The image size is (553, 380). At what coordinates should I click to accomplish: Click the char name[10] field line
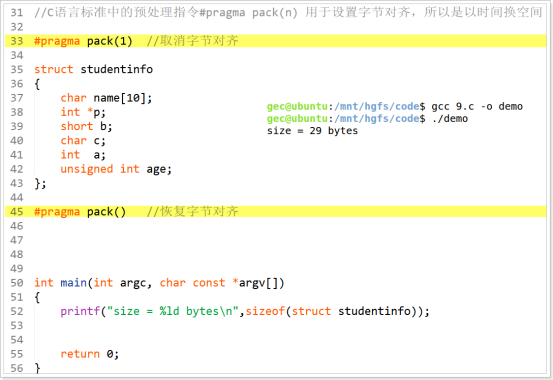106,98
